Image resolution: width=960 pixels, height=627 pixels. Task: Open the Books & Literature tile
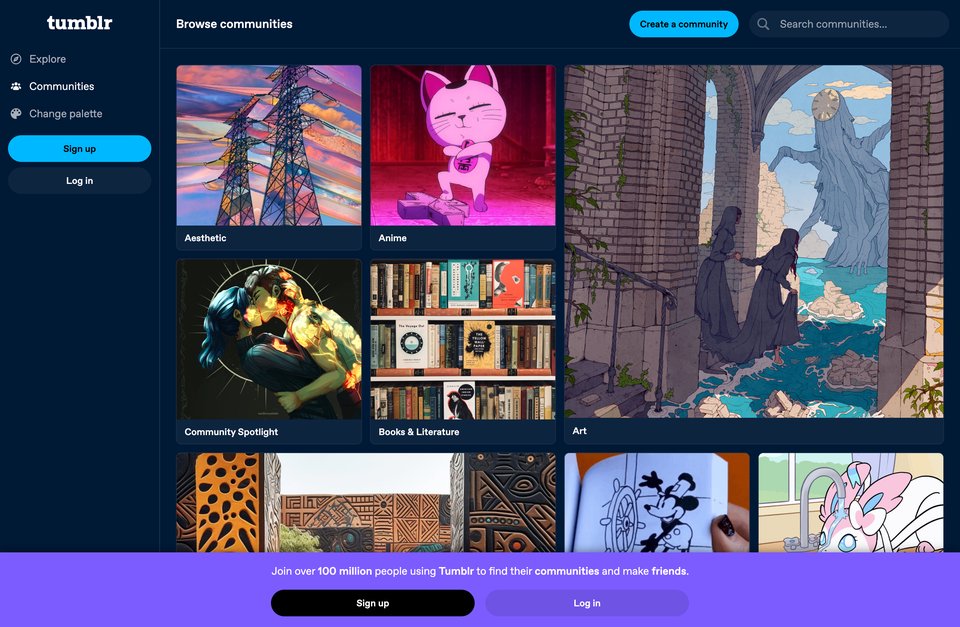pos(463,351)
